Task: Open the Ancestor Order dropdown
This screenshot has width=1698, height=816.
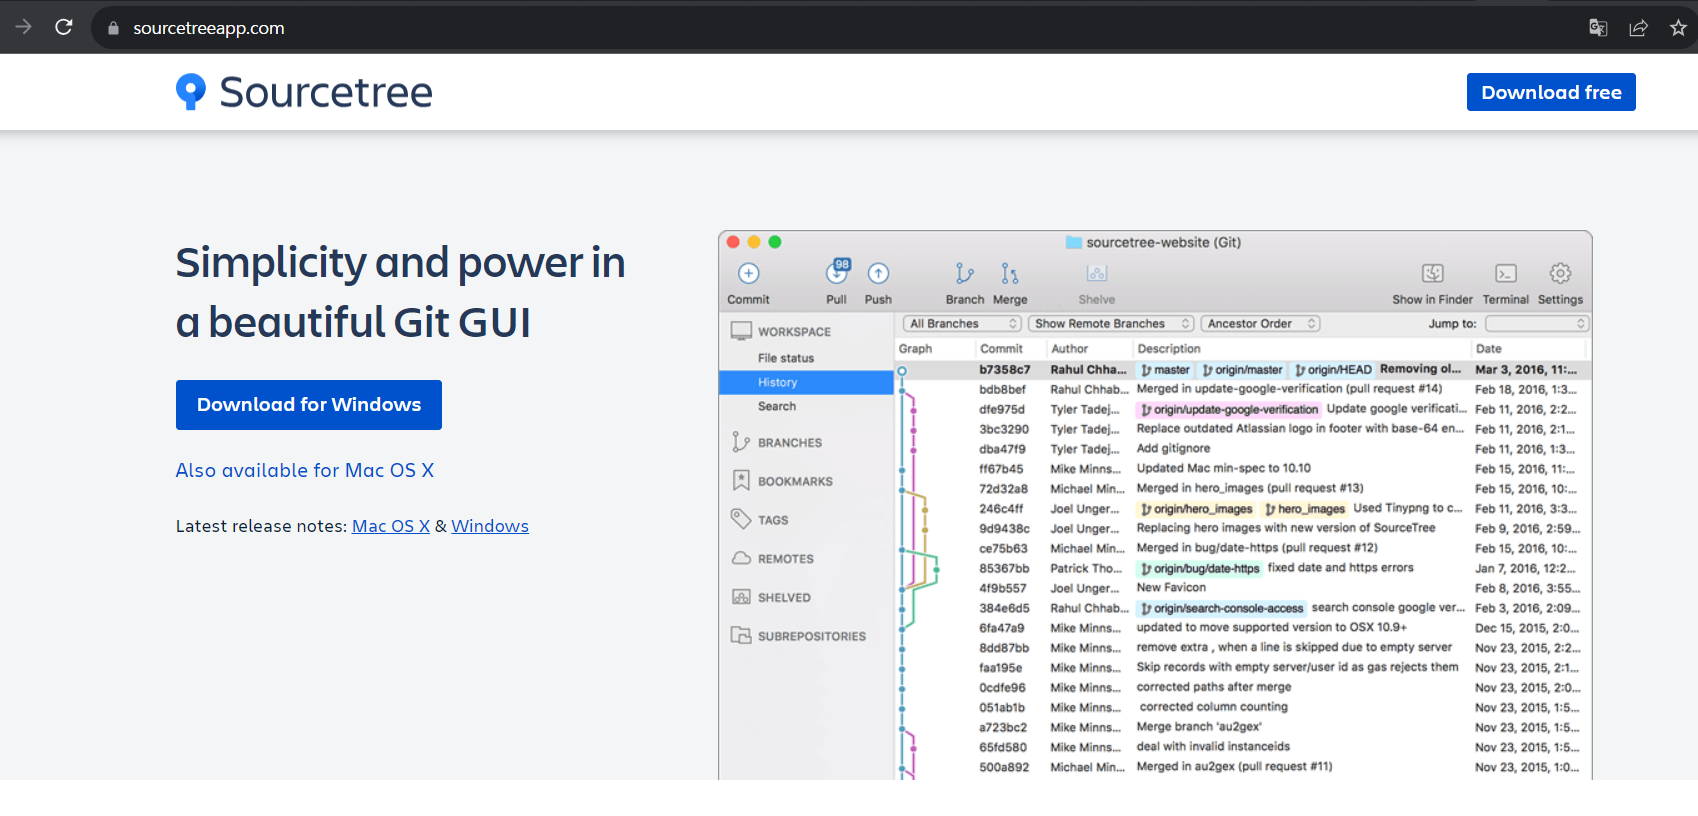Action: click(1261, 324)
